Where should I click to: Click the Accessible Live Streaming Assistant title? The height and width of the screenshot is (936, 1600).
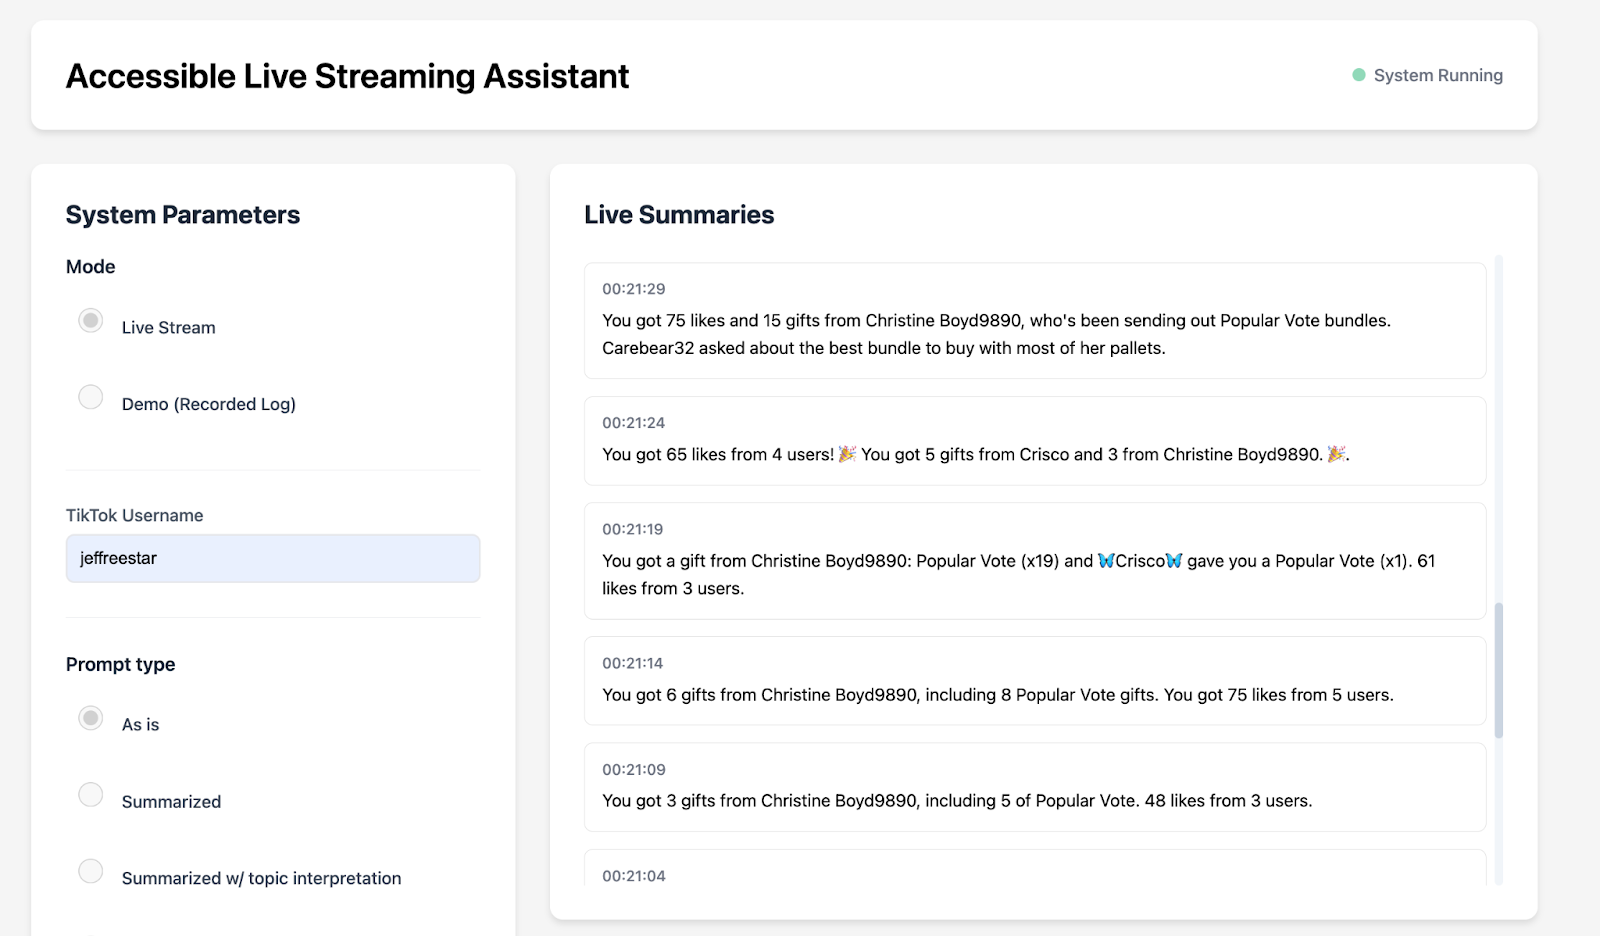(347, 75)
